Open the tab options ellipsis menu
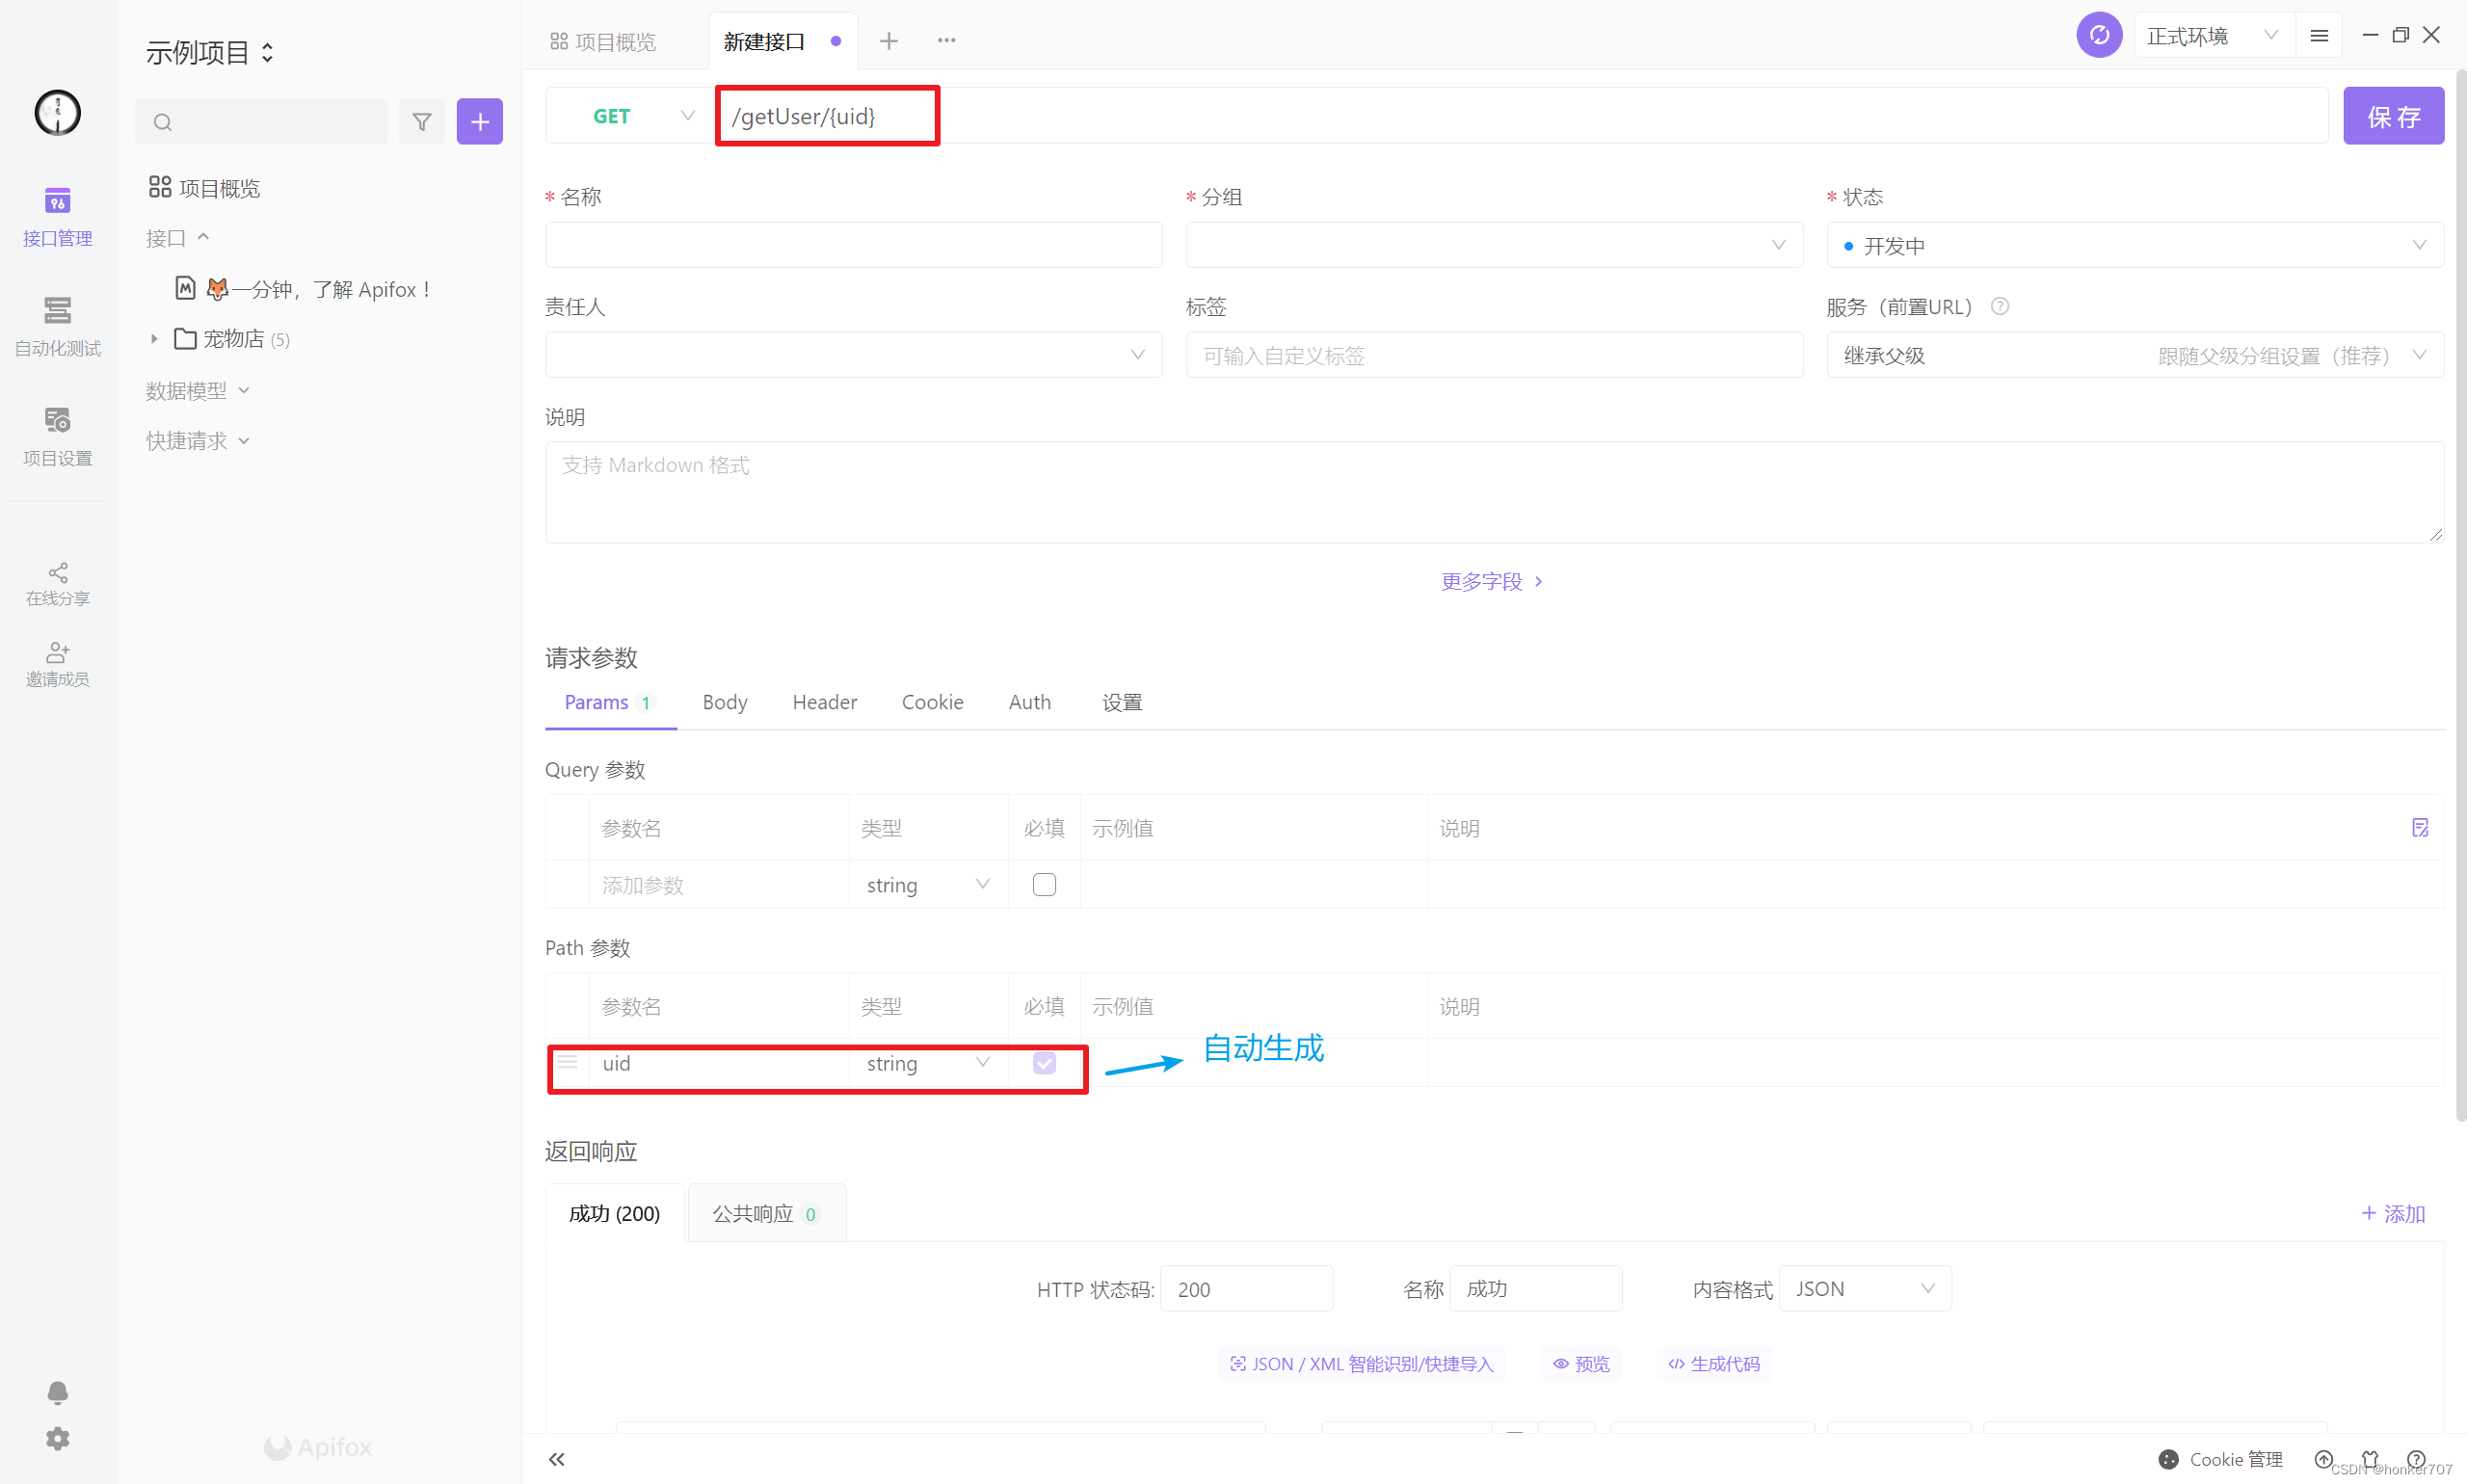 [x=947, y=40]
